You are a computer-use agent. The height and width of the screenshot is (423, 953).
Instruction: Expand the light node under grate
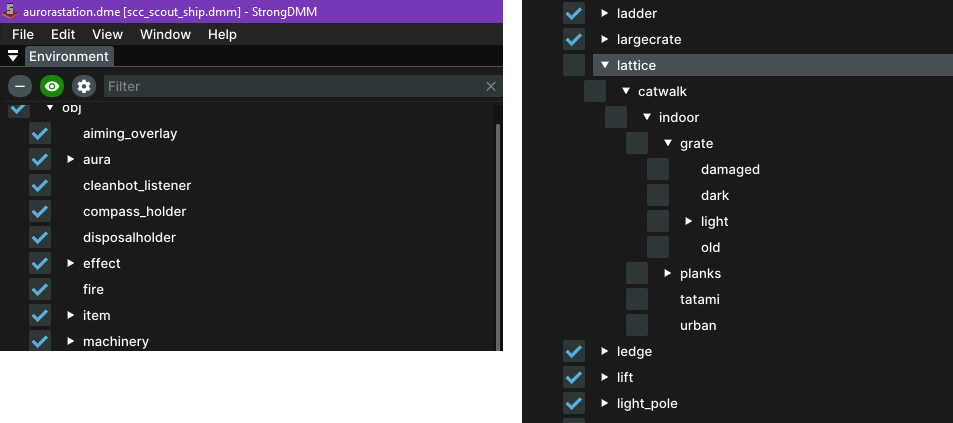(x=689, y=221)
